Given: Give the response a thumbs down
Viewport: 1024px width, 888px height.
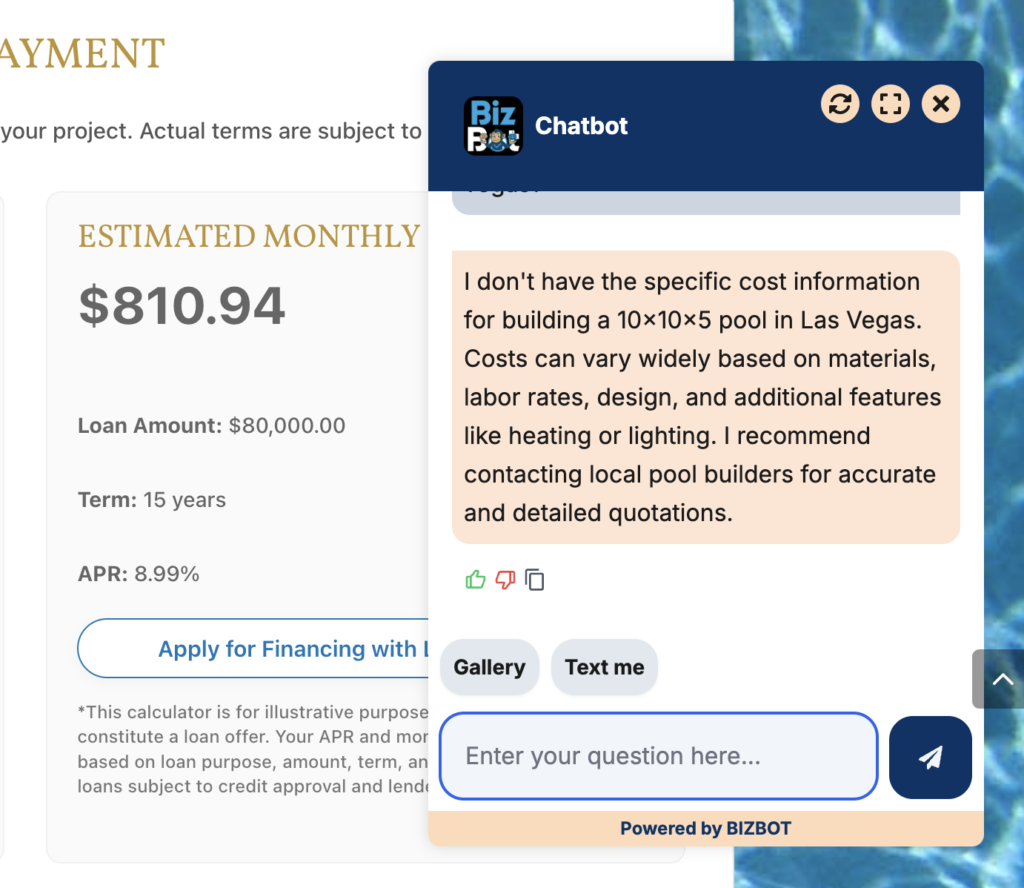Looking at the screenshot, I should [505, 579].
